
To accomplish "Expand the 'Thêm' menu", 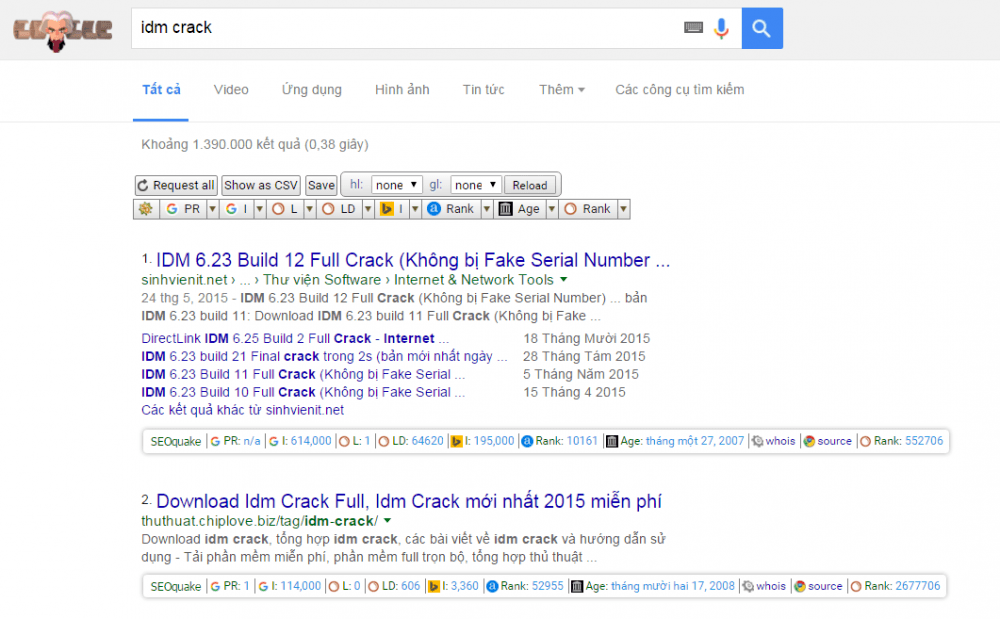I will pyautogui.click(x=562, y=89).
